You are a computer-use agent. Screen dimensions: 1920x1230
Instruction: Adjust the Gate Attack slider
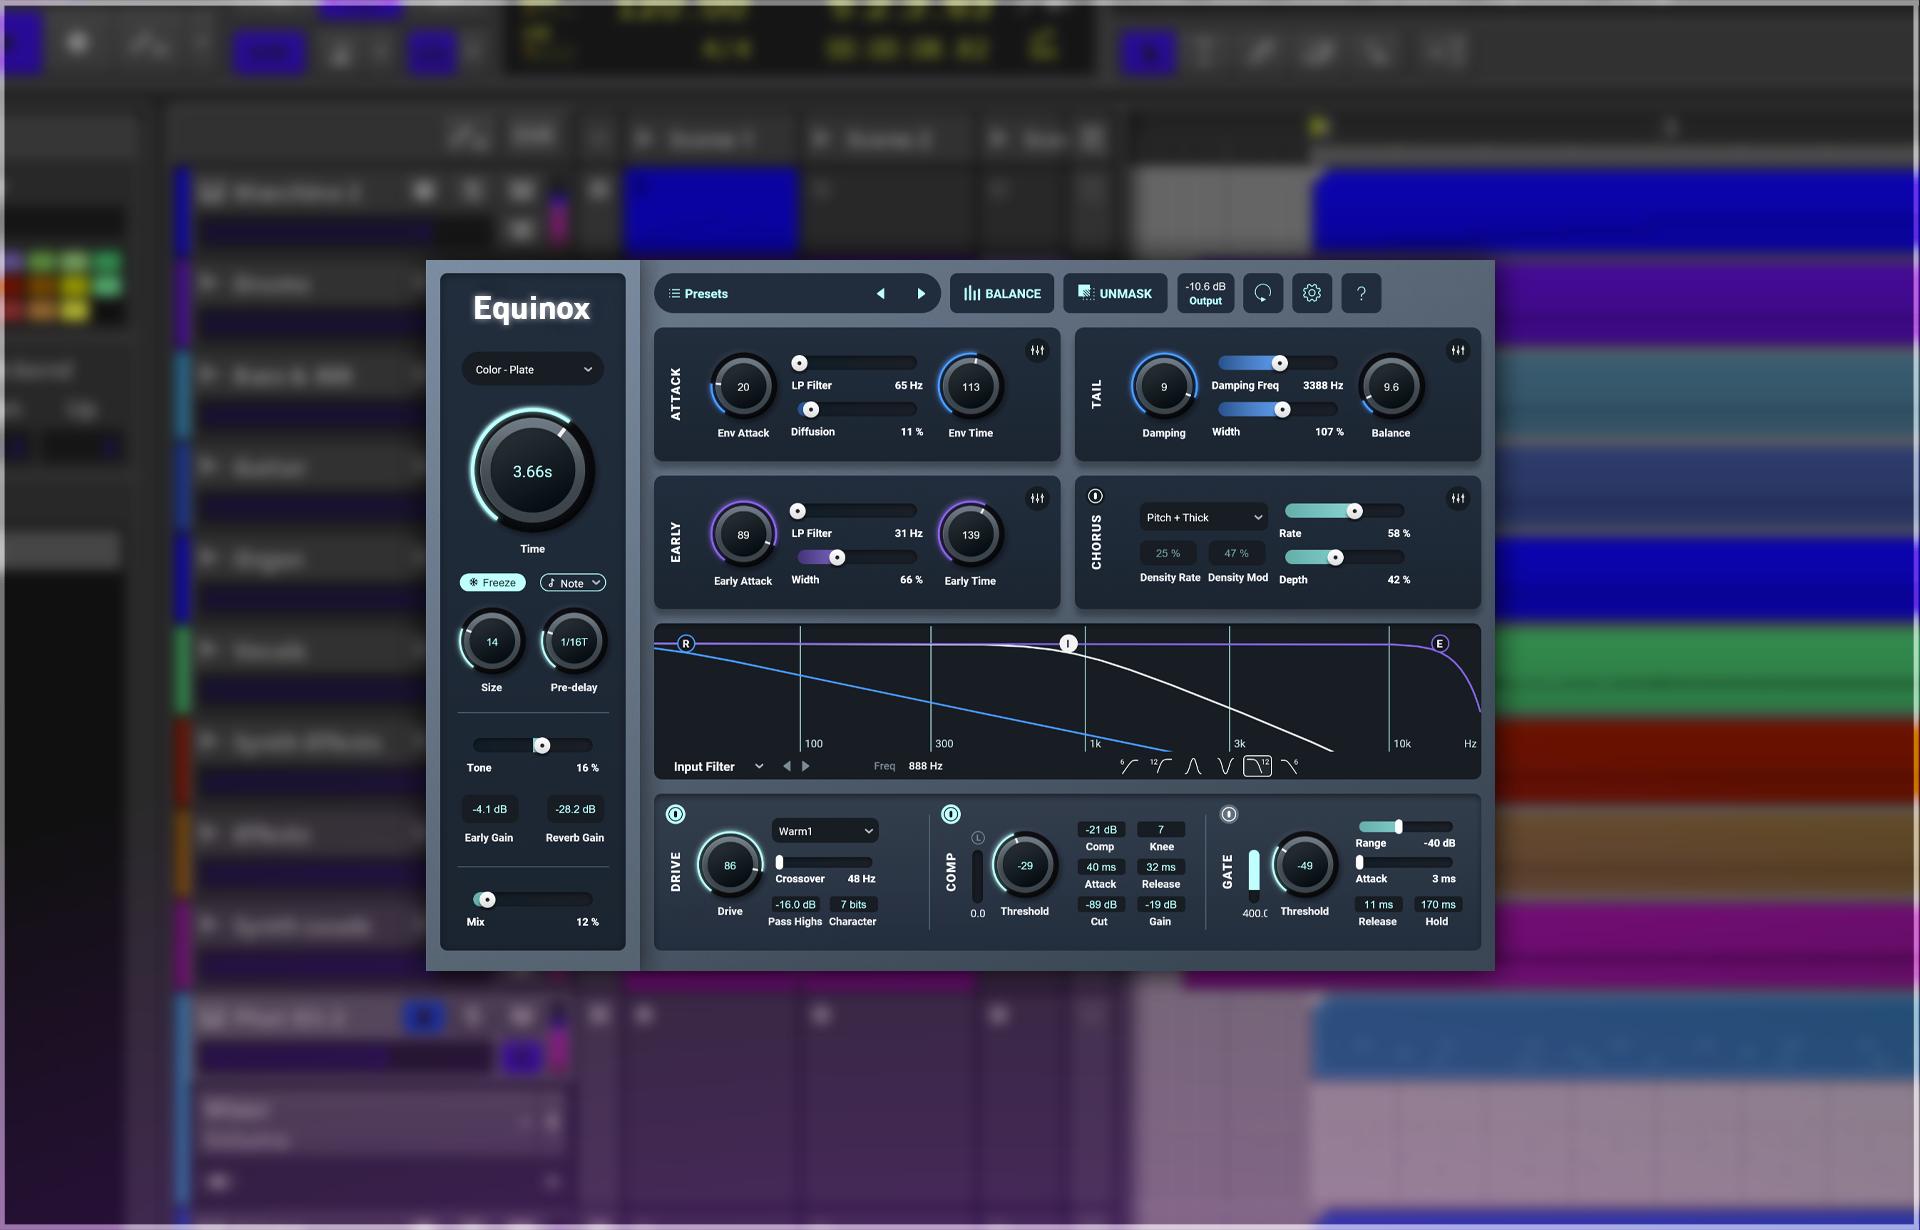pos(1405,862)
